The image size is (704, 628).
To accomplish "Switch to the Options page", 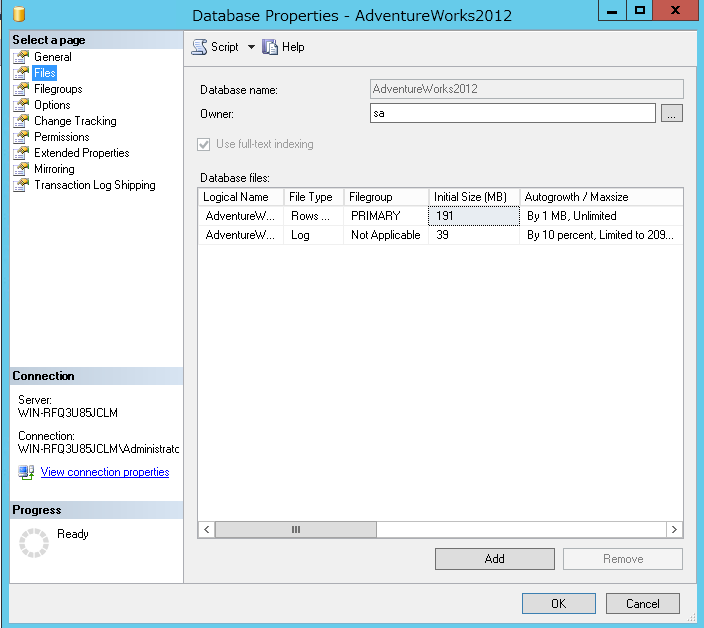I will pyautogui.click(x=52, y=105).
